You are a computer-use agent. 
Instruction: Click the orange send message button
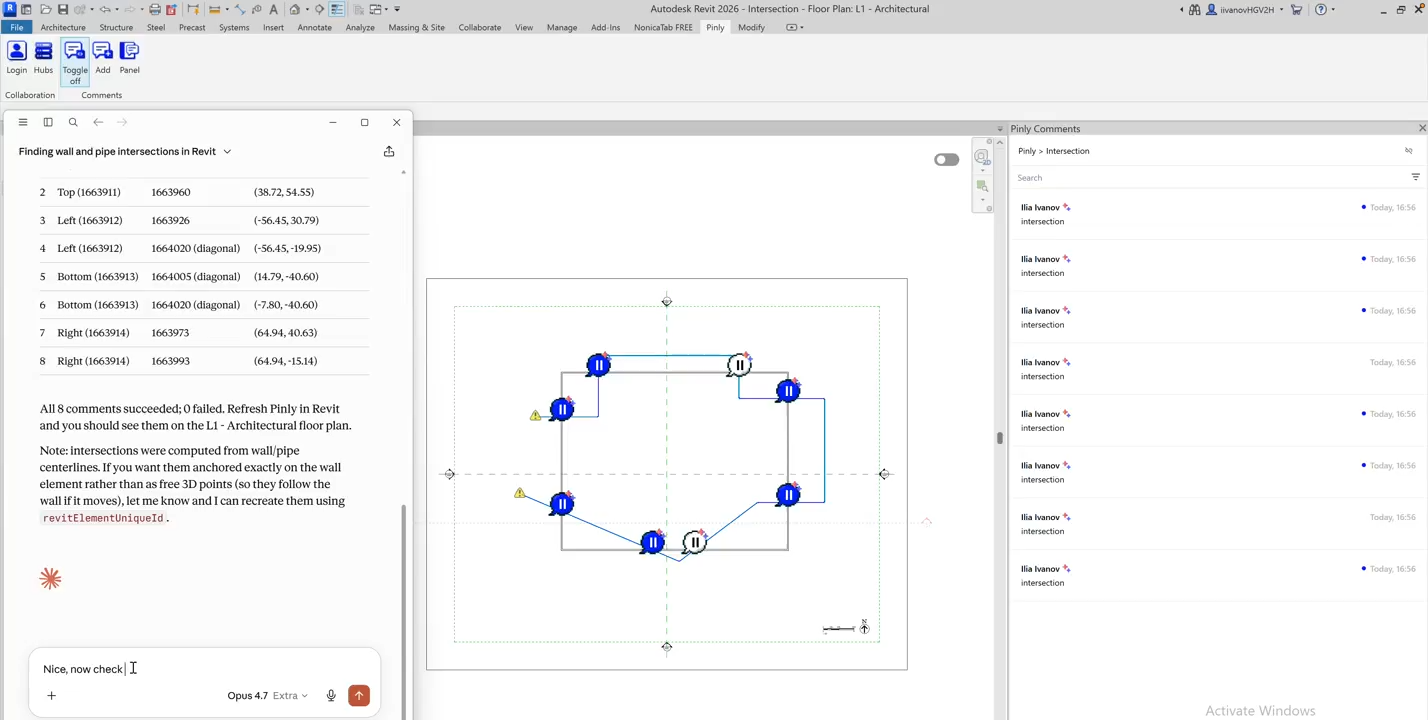point(359,696)
